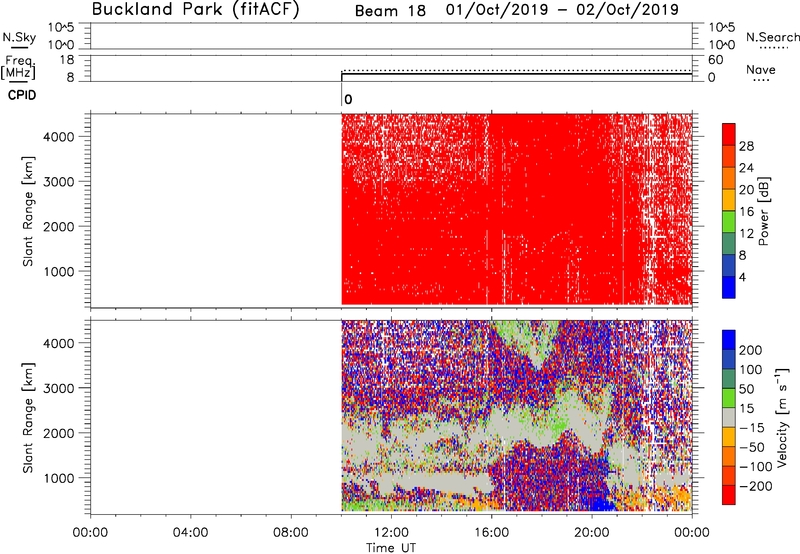Click the 'Buckland Park (fitACF)' title
The image size is (800, 554).
[195, 10]
